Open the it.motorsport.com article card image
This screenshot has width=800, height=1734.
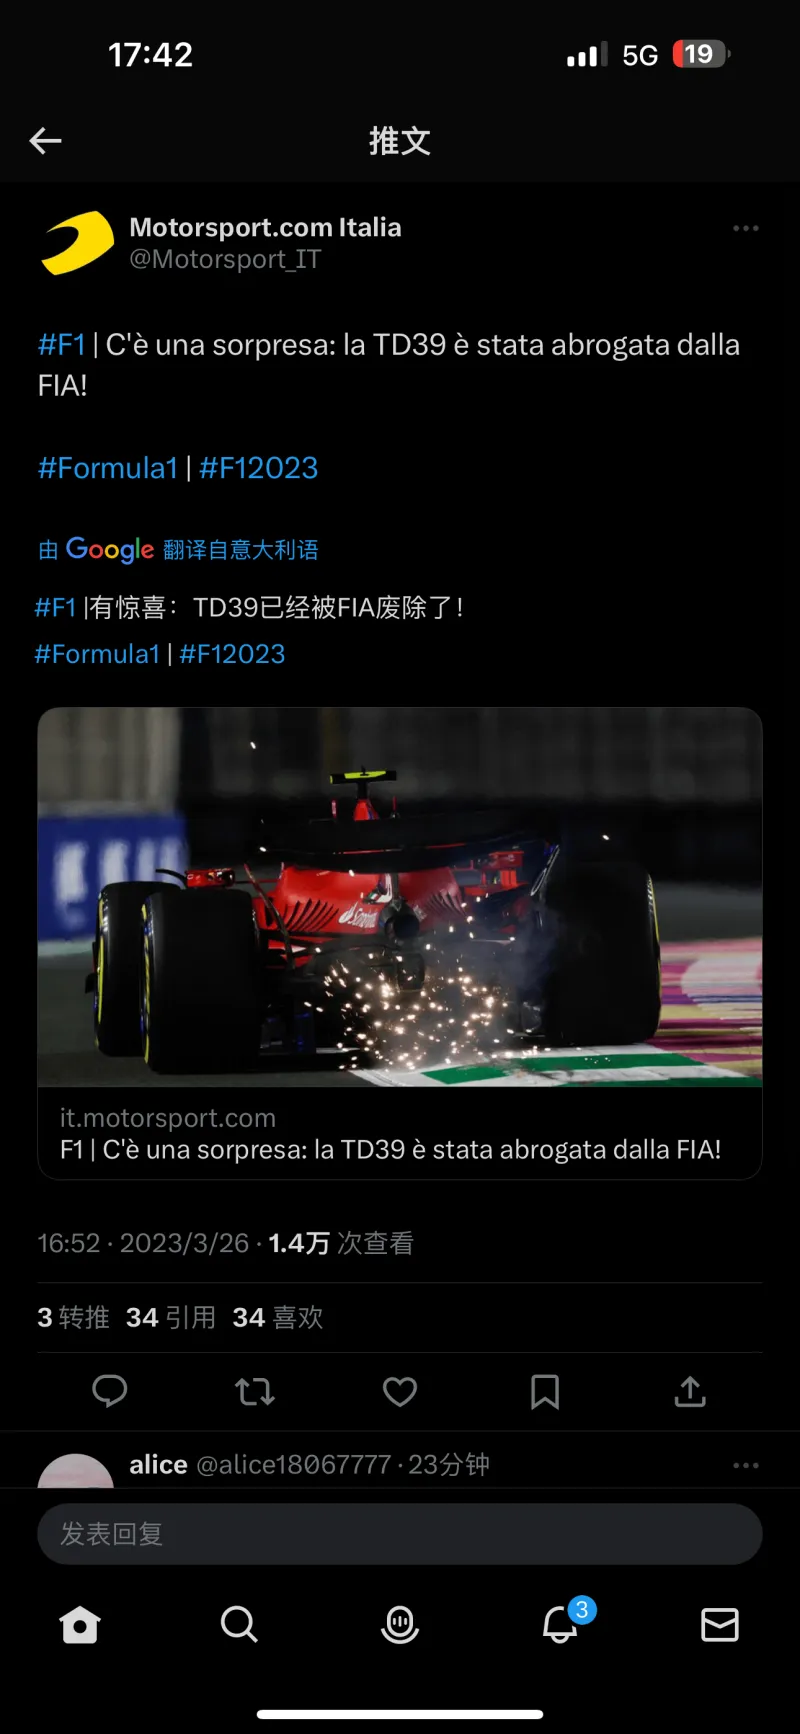400,897
